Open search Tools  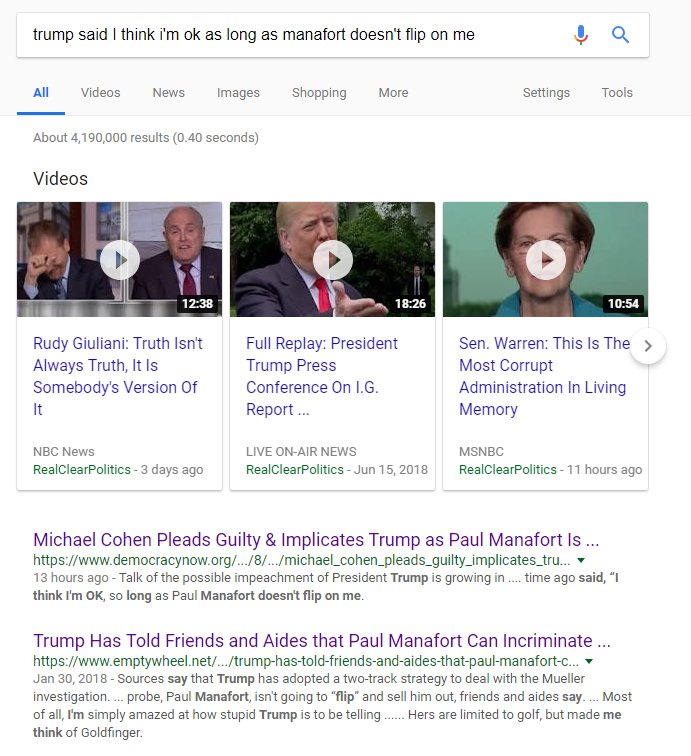coord(617,93)
